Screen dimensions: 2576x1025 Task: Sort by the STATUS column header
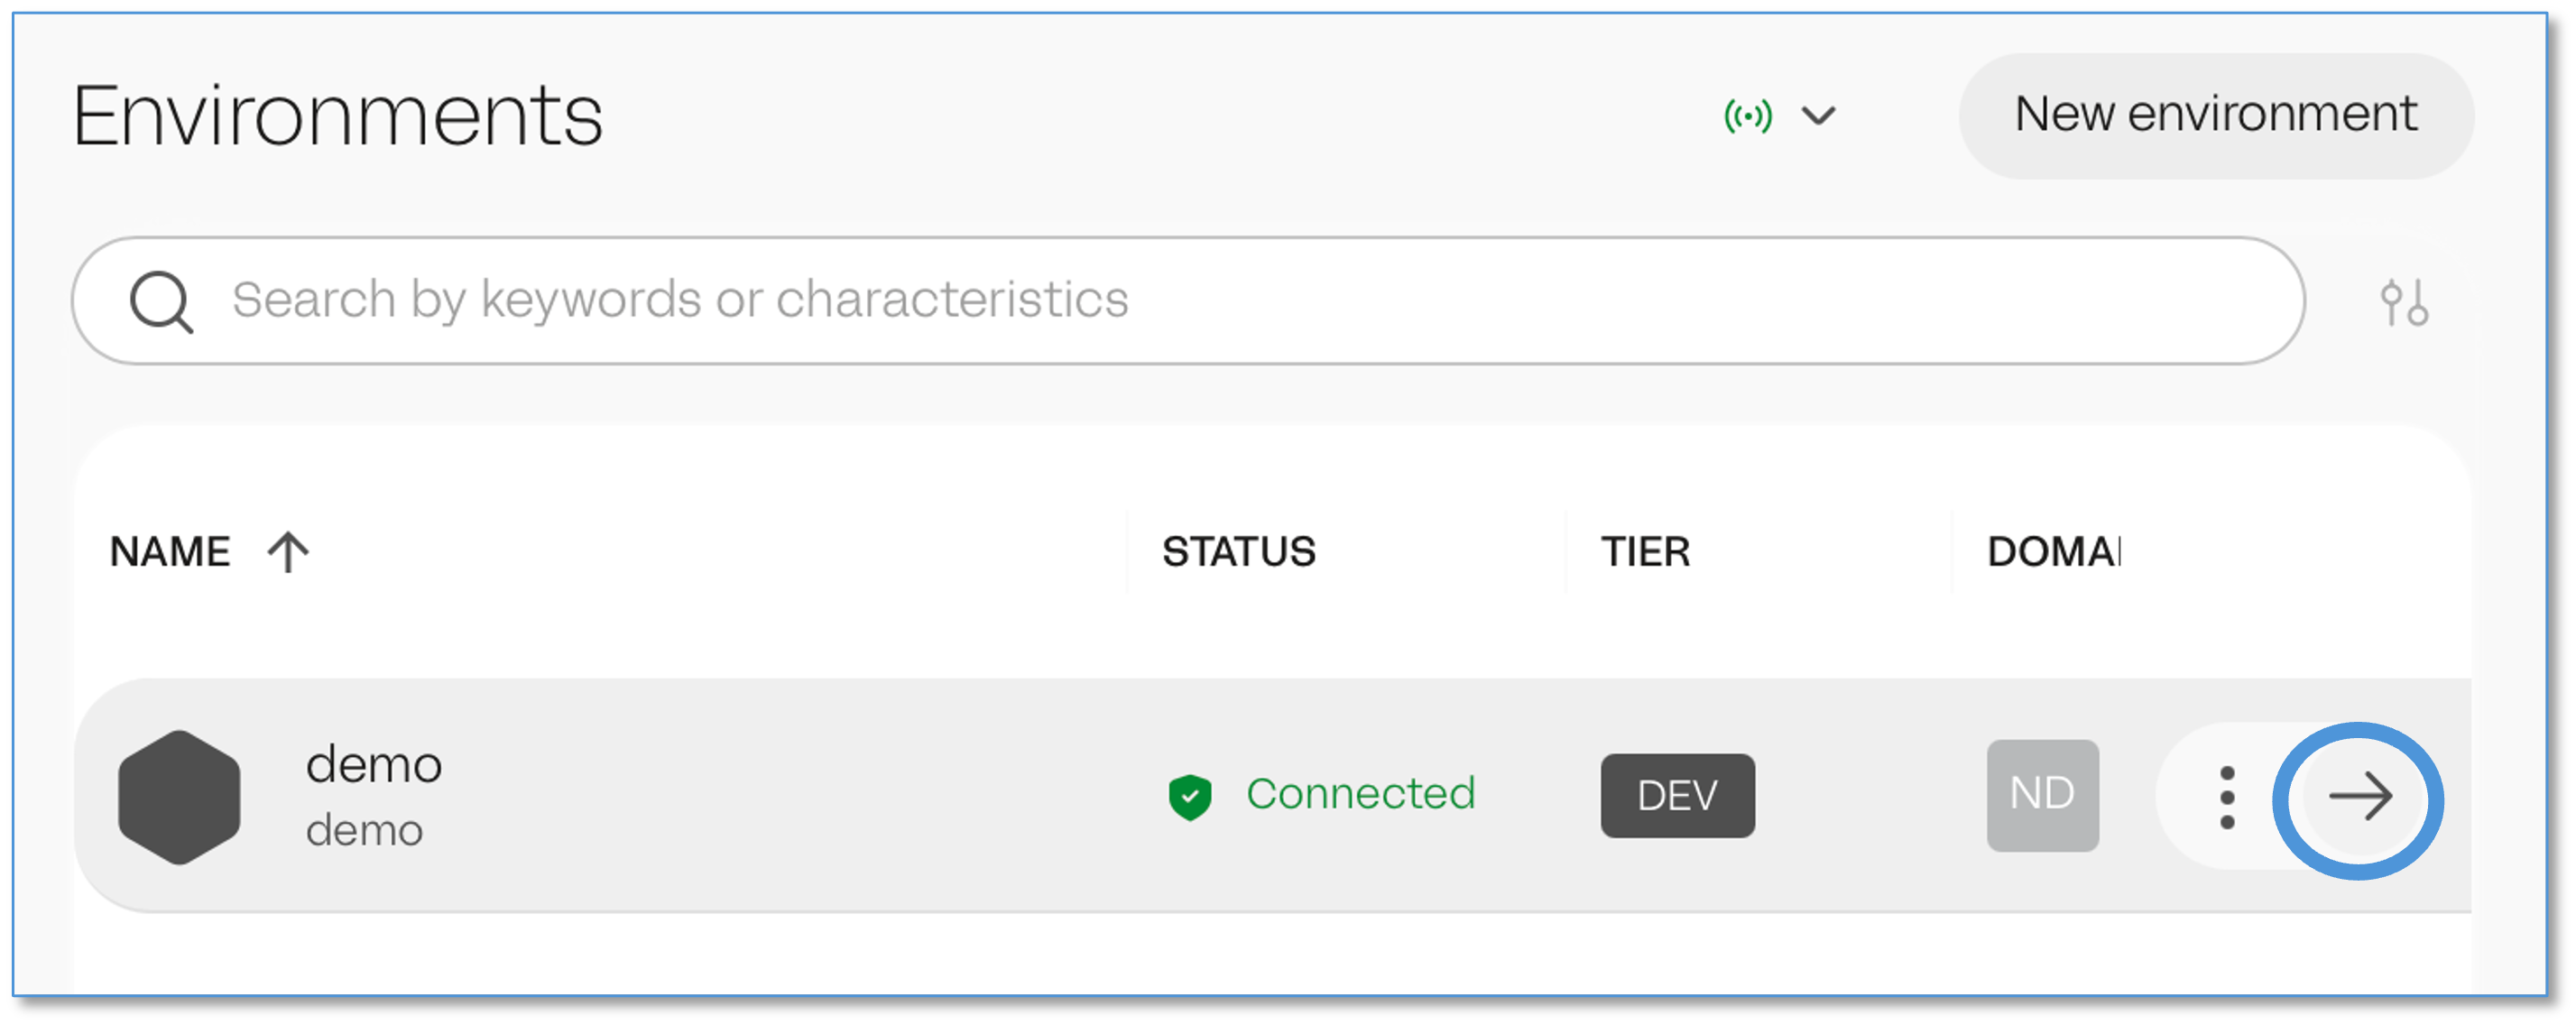tap(1238, 551)
